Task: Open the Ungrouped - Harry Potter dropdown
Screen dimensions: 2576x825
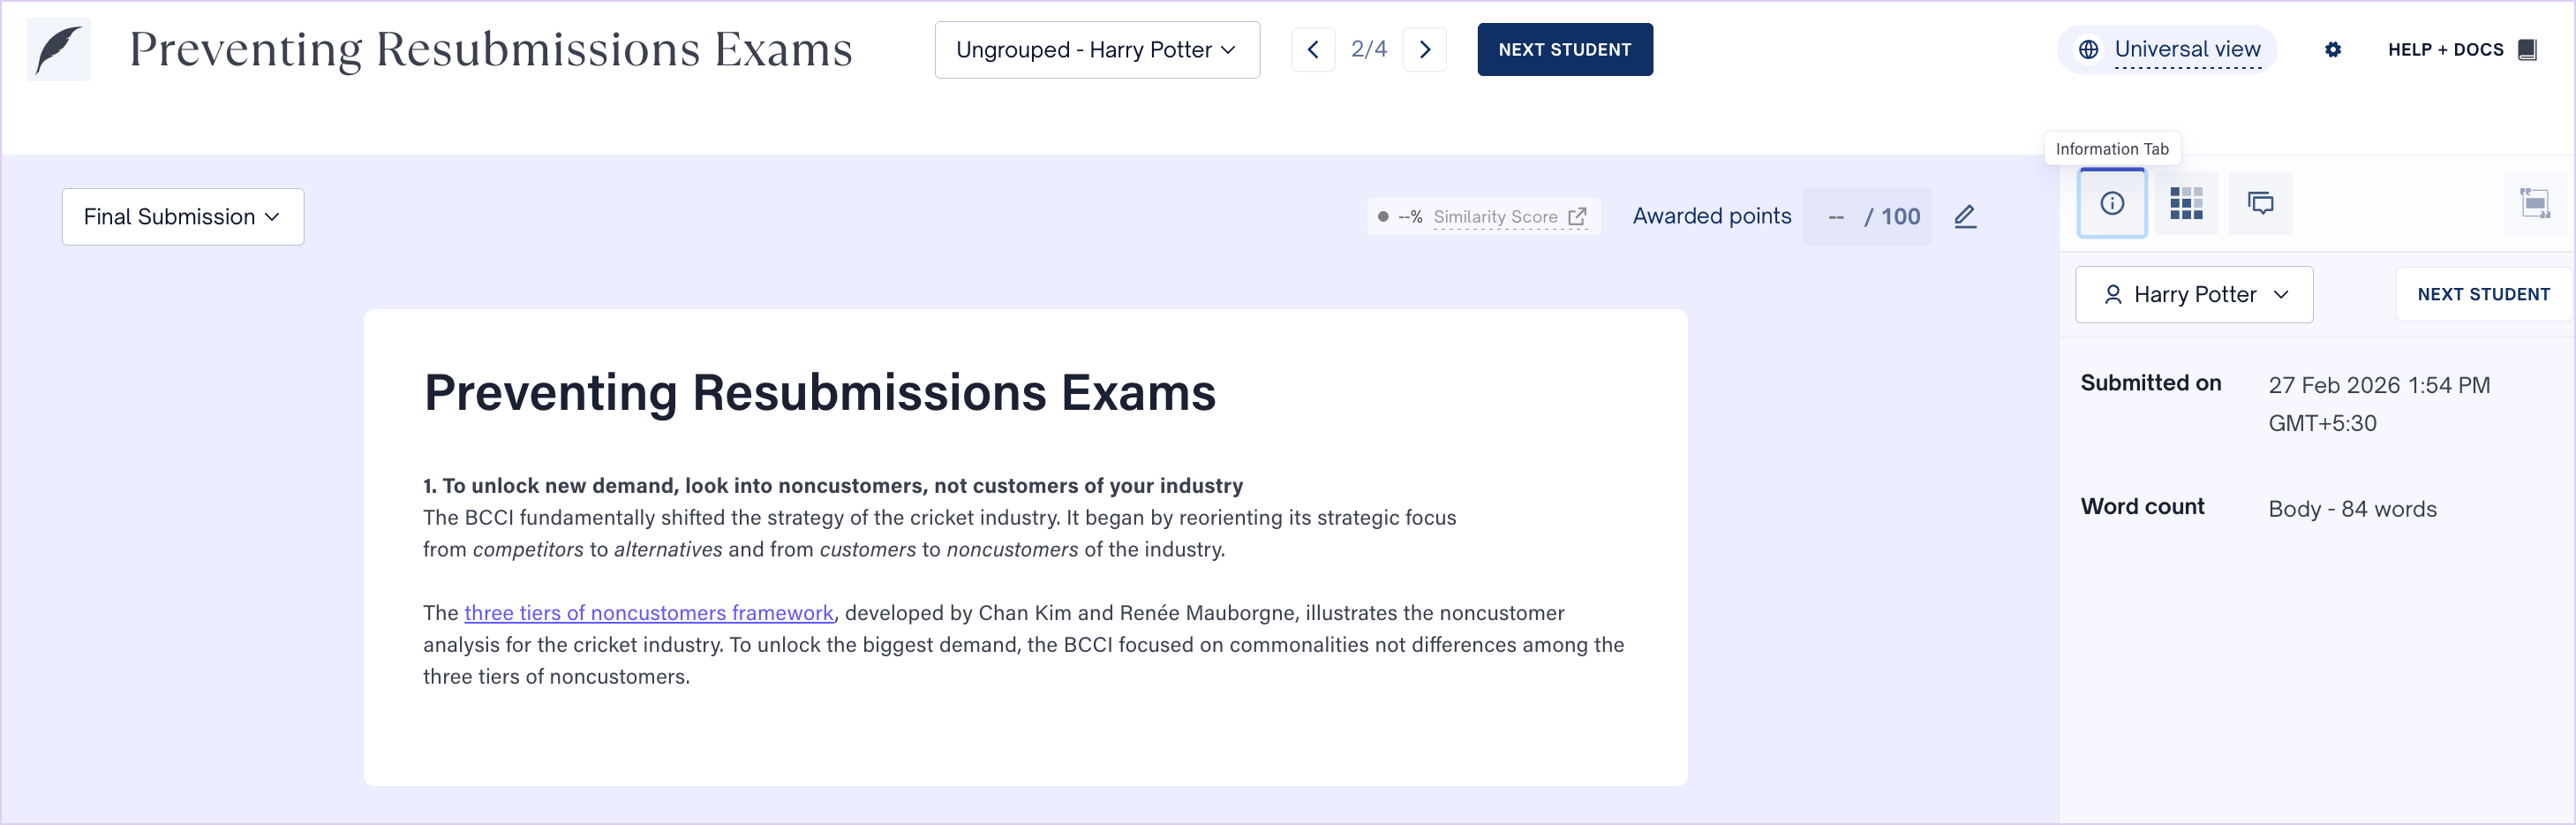Action: click(x=1096, y=50)
